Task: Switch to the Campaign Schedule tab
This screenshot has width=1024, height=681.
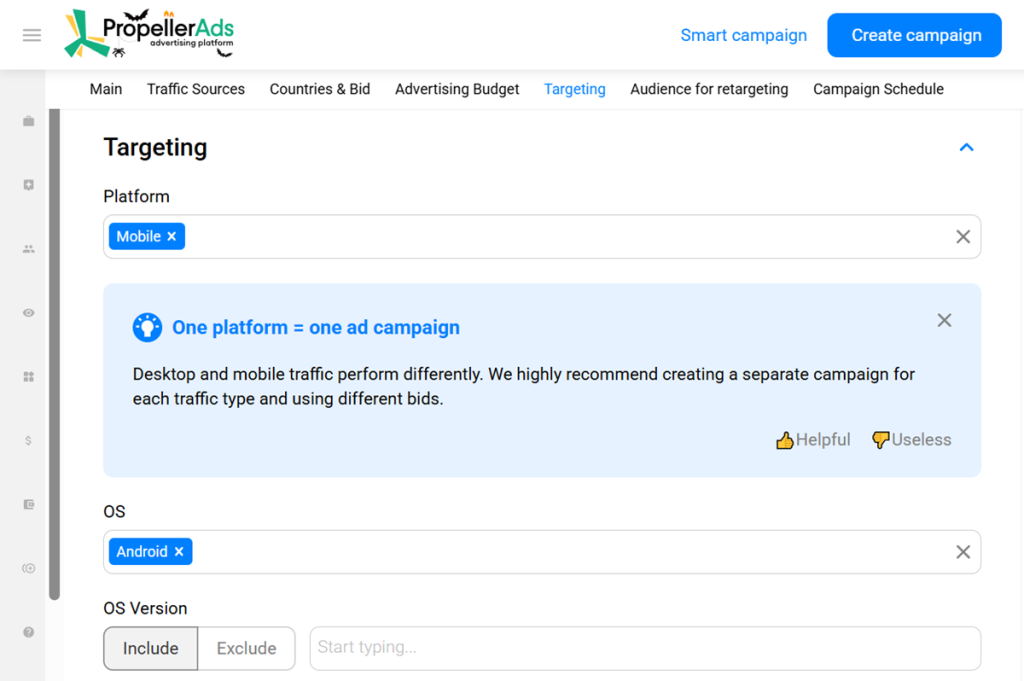Action: pos(878,89)
